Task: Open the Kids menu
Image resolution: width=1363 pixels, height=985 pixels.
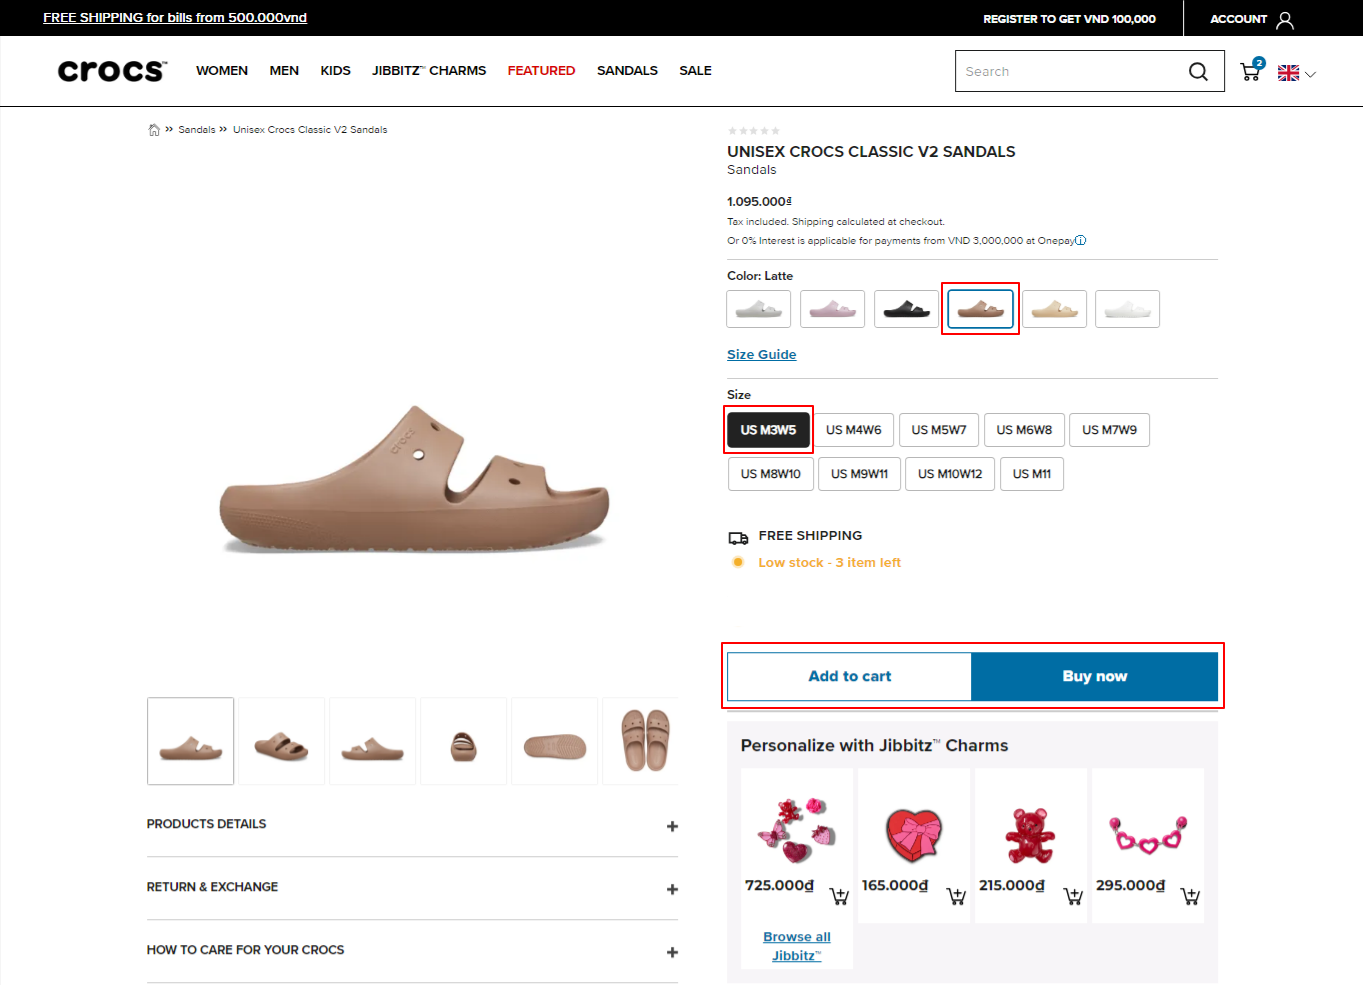Action: click(x=335, y=71)
